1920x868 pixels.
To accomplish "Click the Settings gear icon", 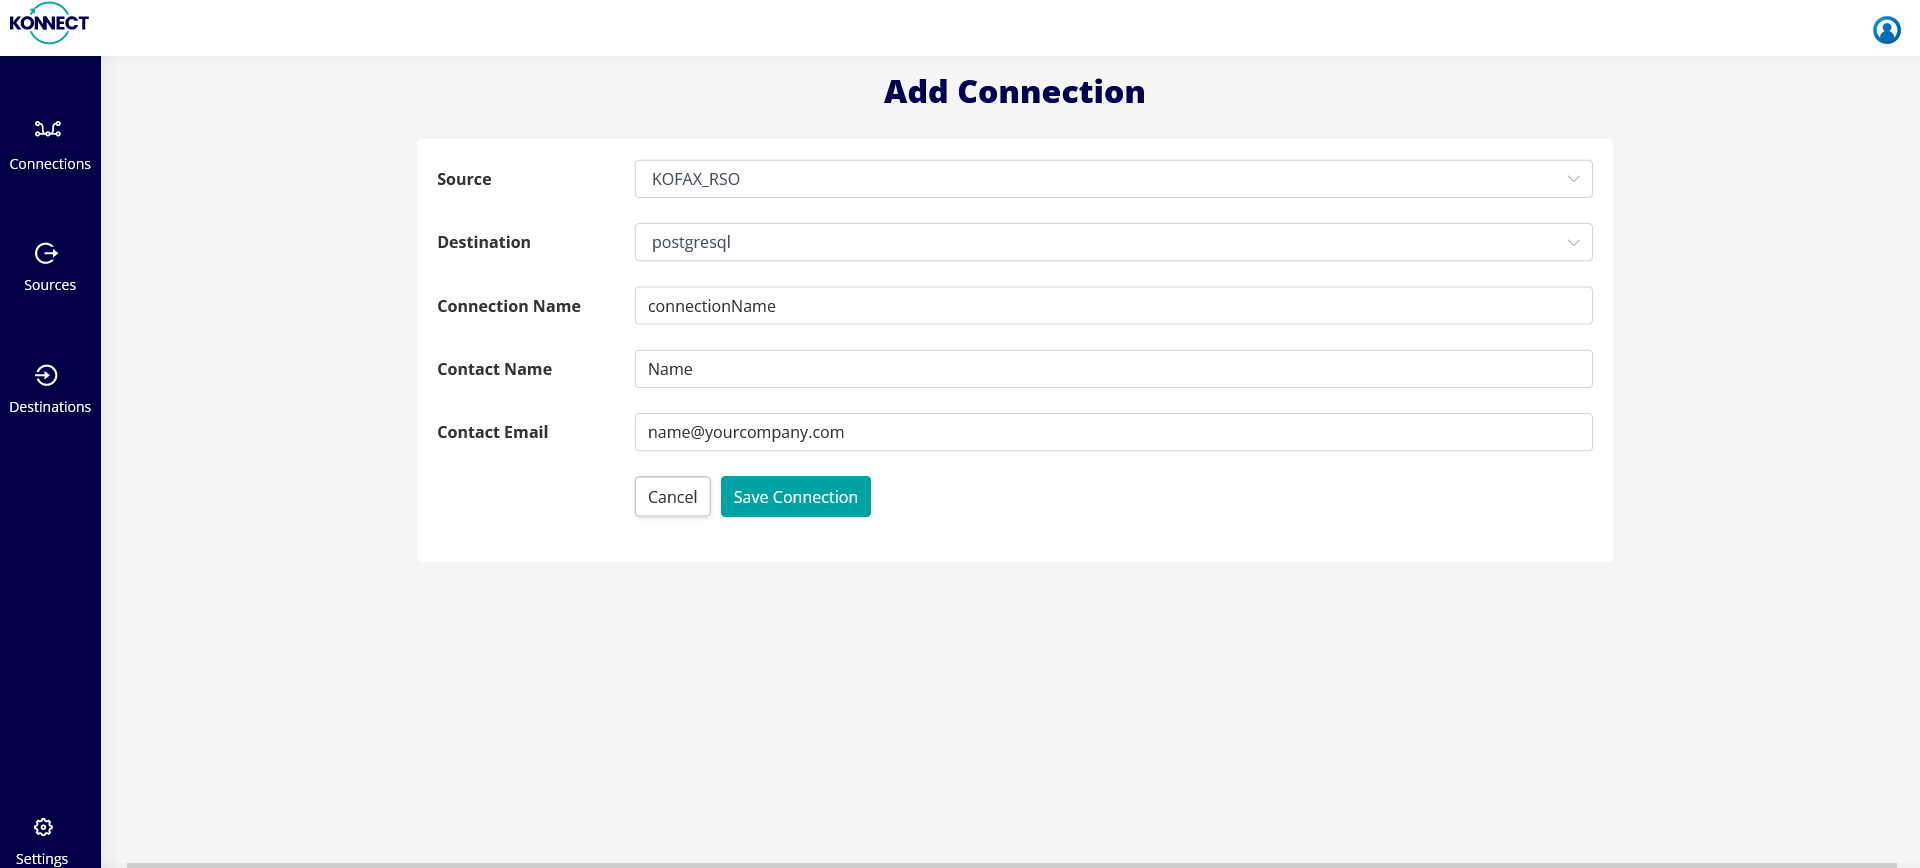I will coord(43,827).
